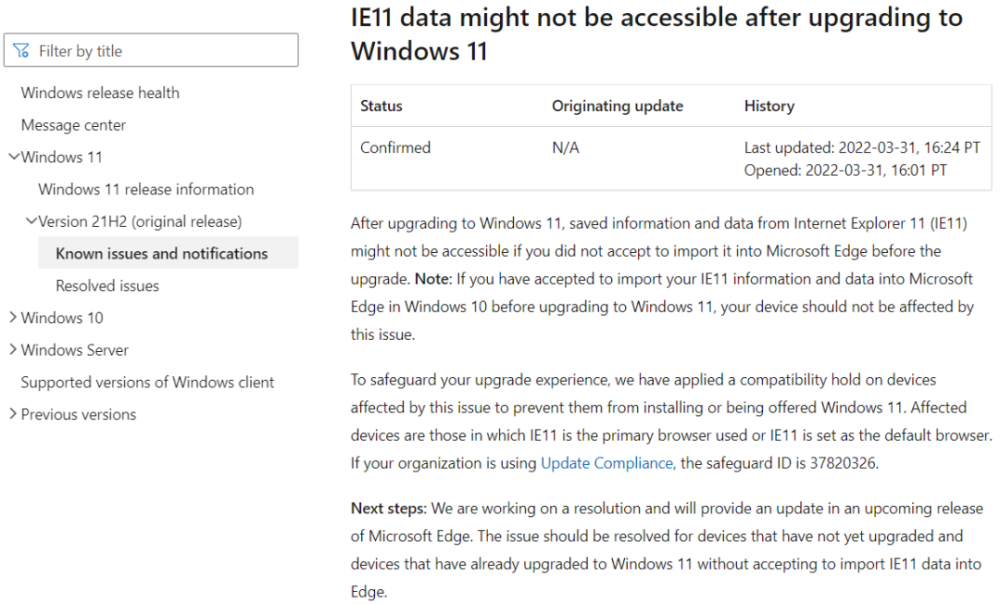Follow the Update Compliance link

pos(606,463)
